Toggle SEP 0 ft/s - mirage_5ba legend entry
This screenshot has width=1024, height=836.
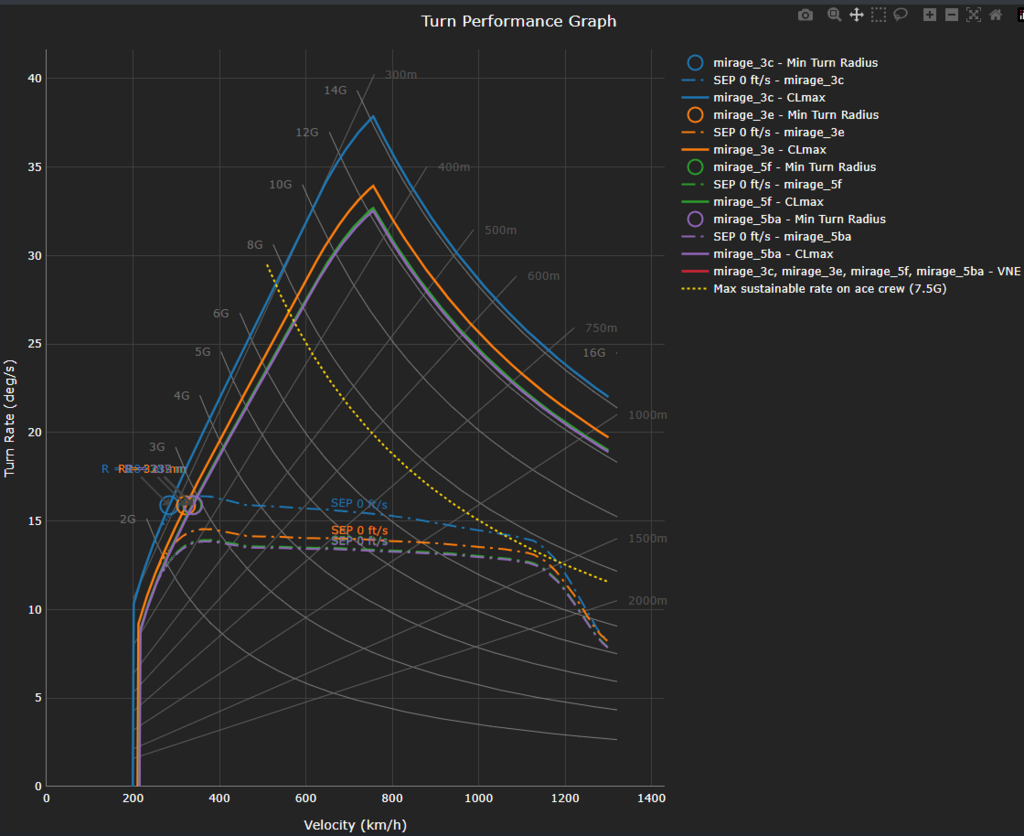click(x=782, y=236)
